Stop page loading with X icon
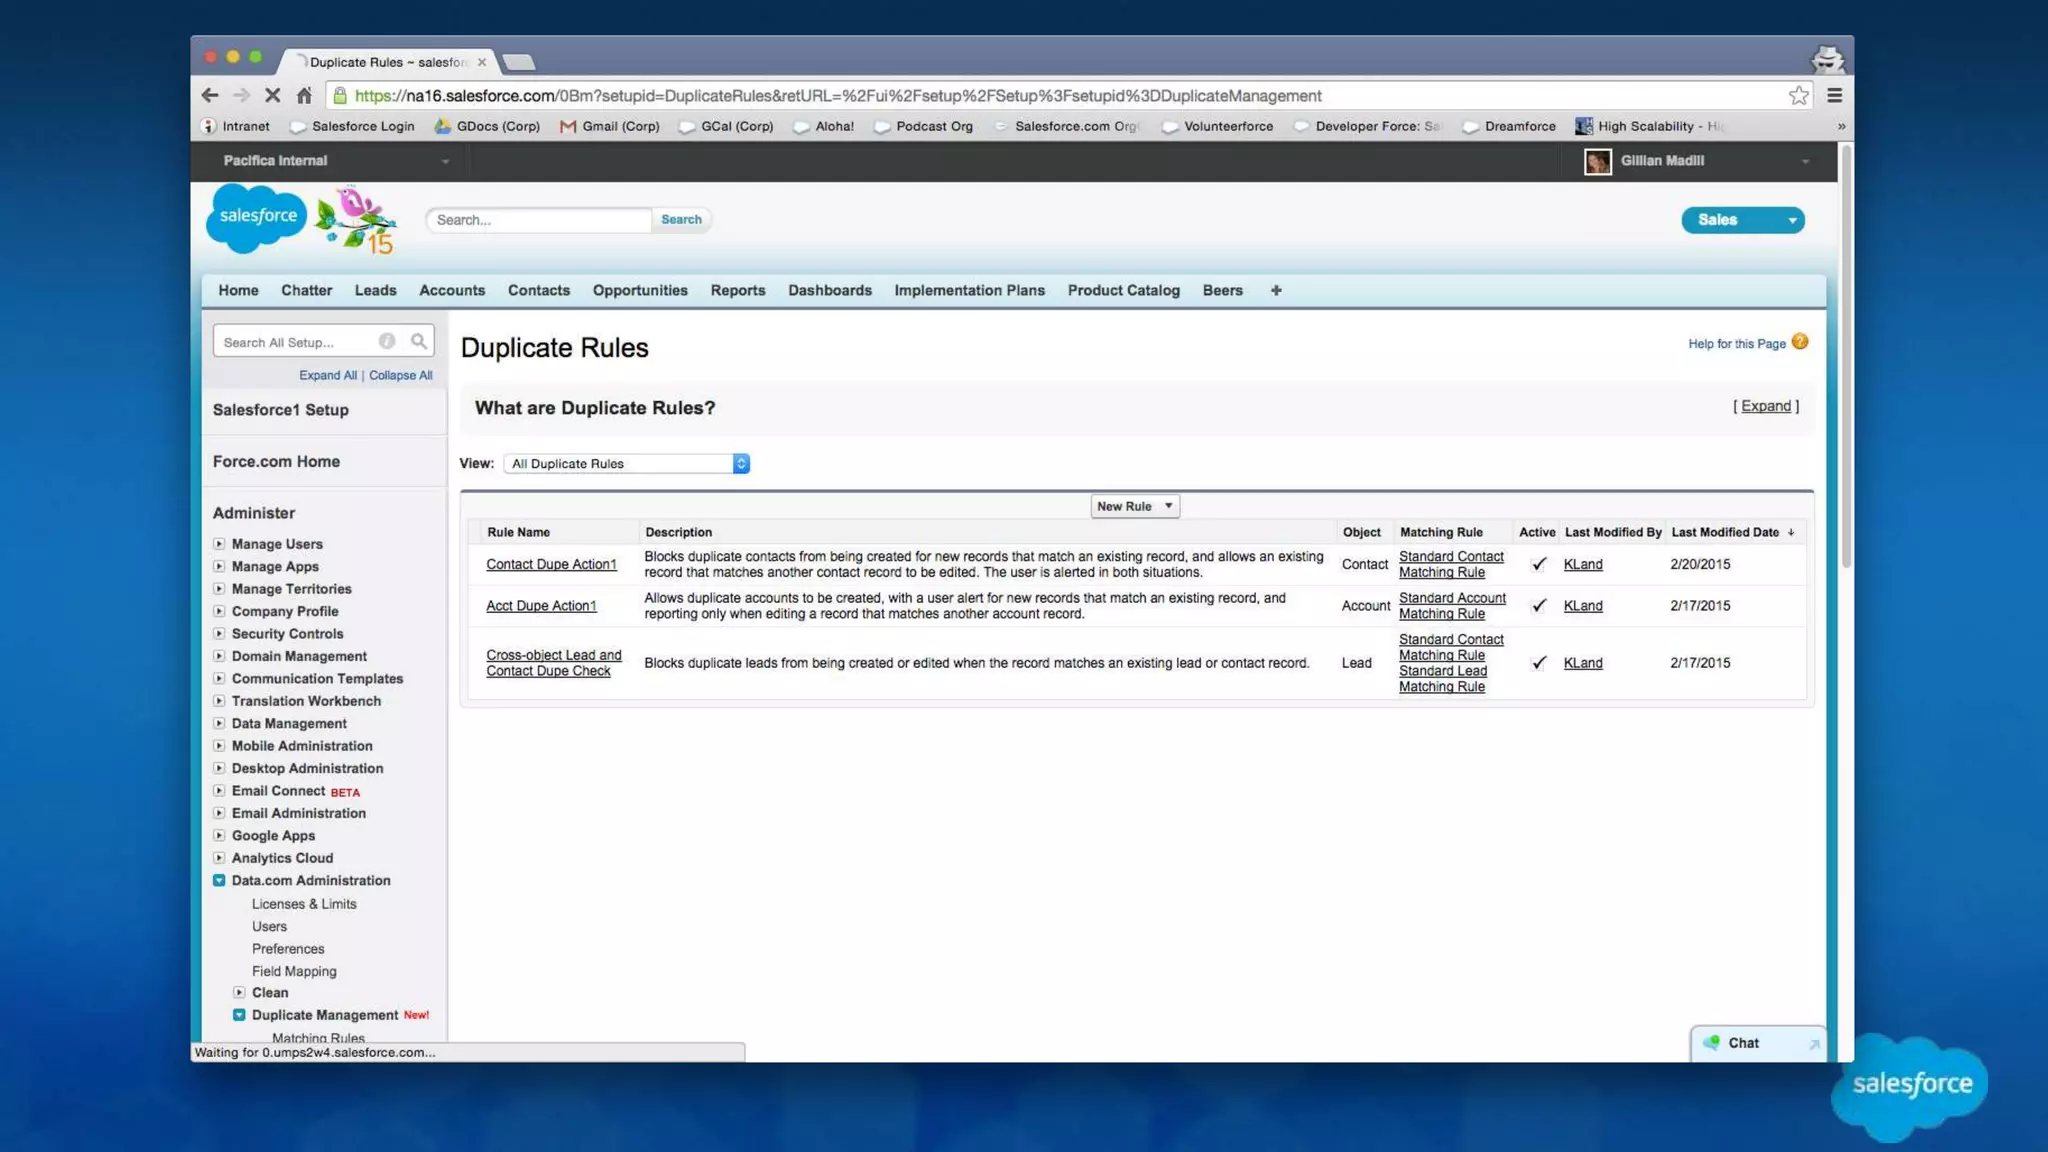Viewport: 2048px width, 1152px height. [272, 96]
